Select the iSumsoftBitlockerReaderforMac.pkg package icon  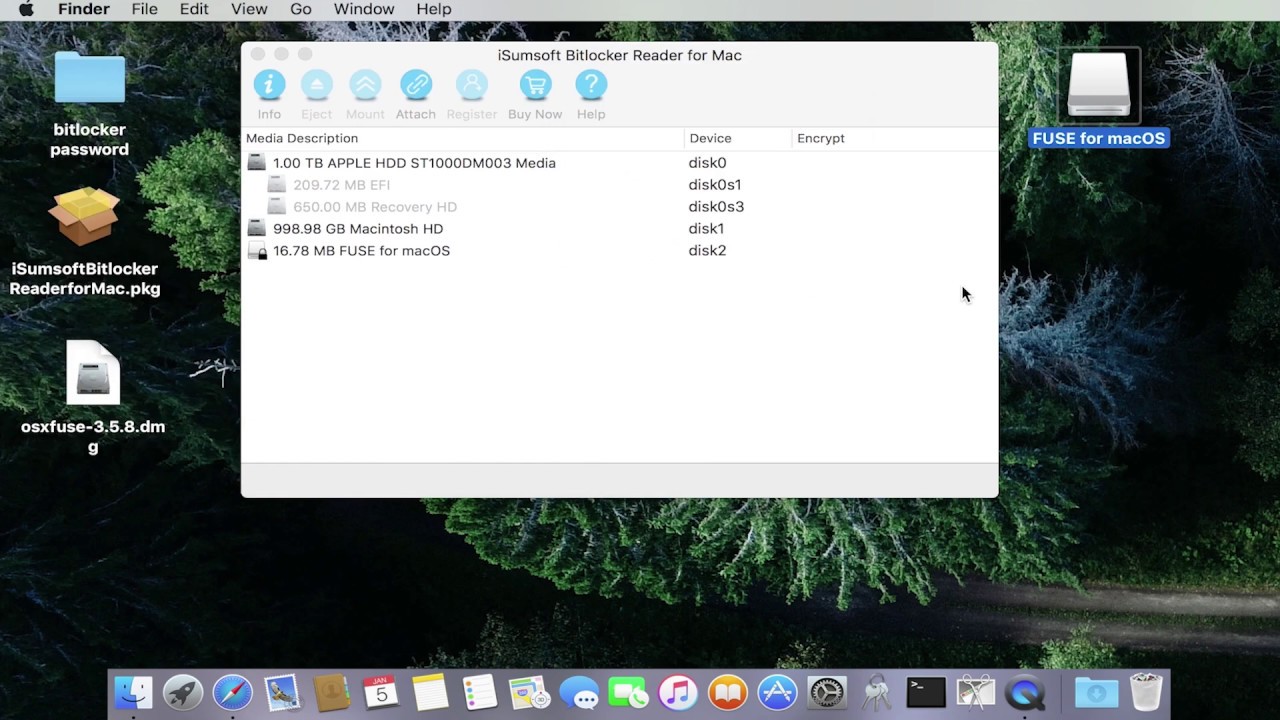click(85, 217)
